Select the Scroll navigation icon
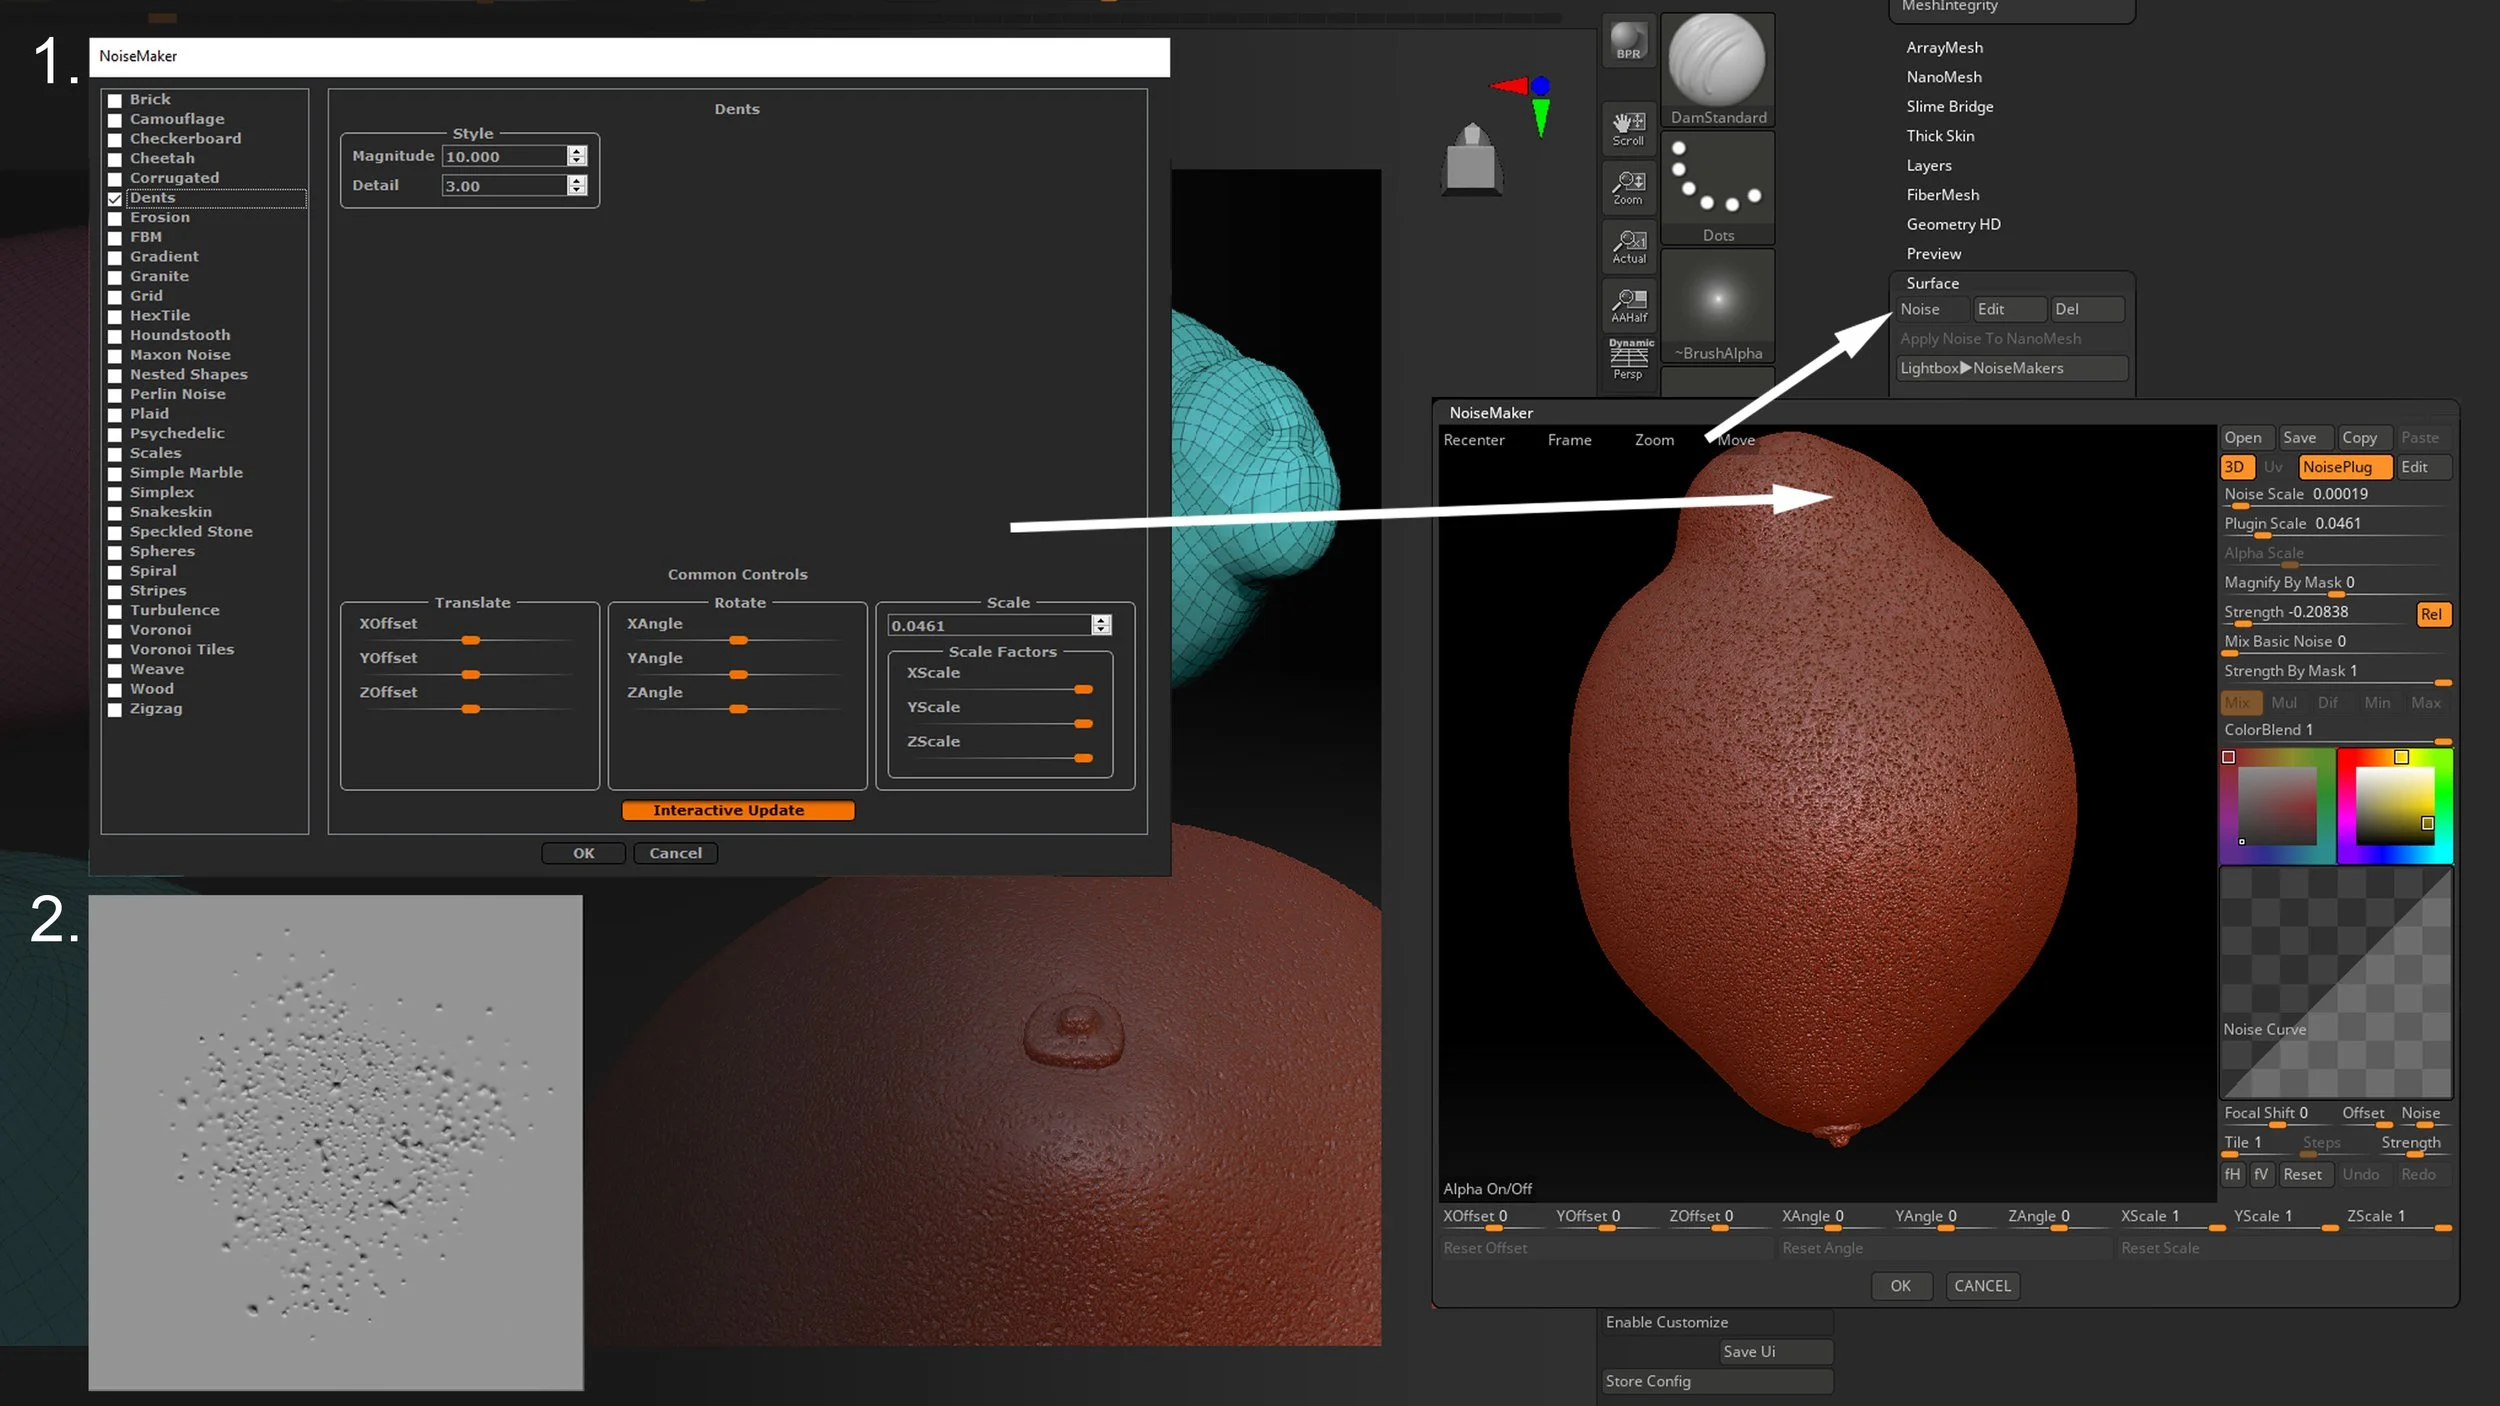The height and width of the screenshot is (1406, 2500). point(1628,128)
